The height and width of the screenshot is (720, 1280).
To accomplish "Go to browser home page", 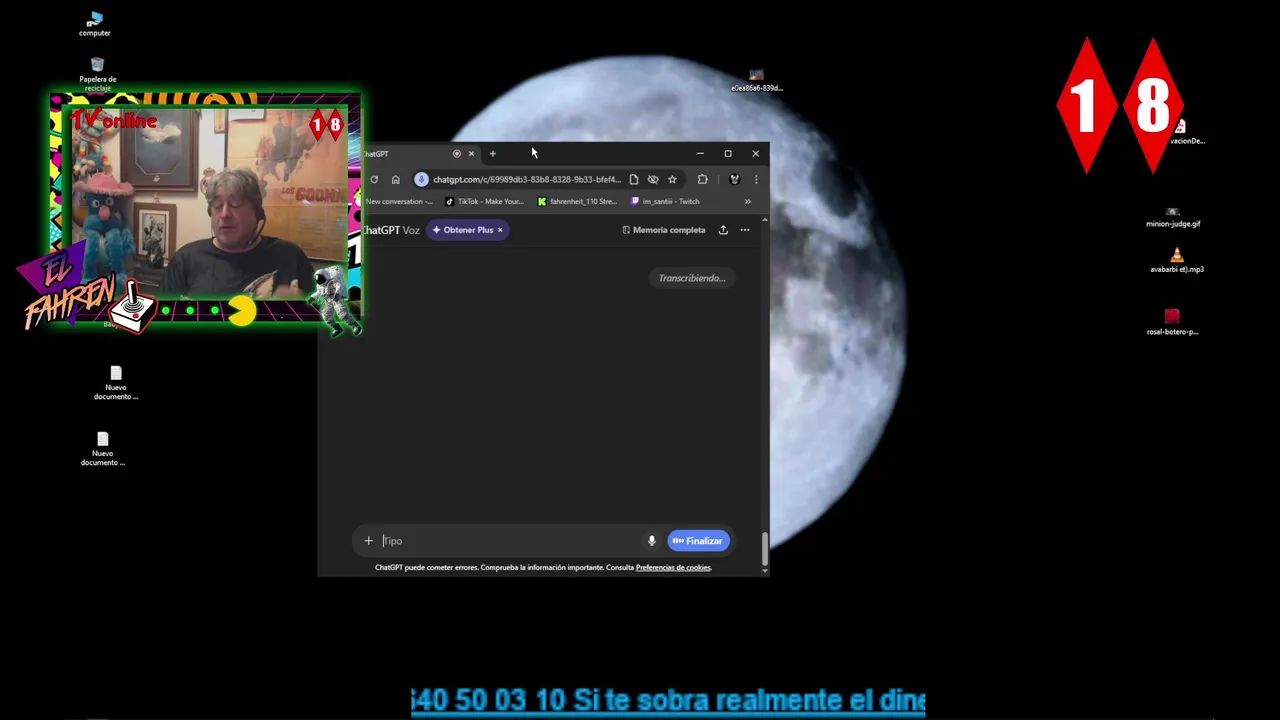I will pyautogui.click(x=395, y=180).
